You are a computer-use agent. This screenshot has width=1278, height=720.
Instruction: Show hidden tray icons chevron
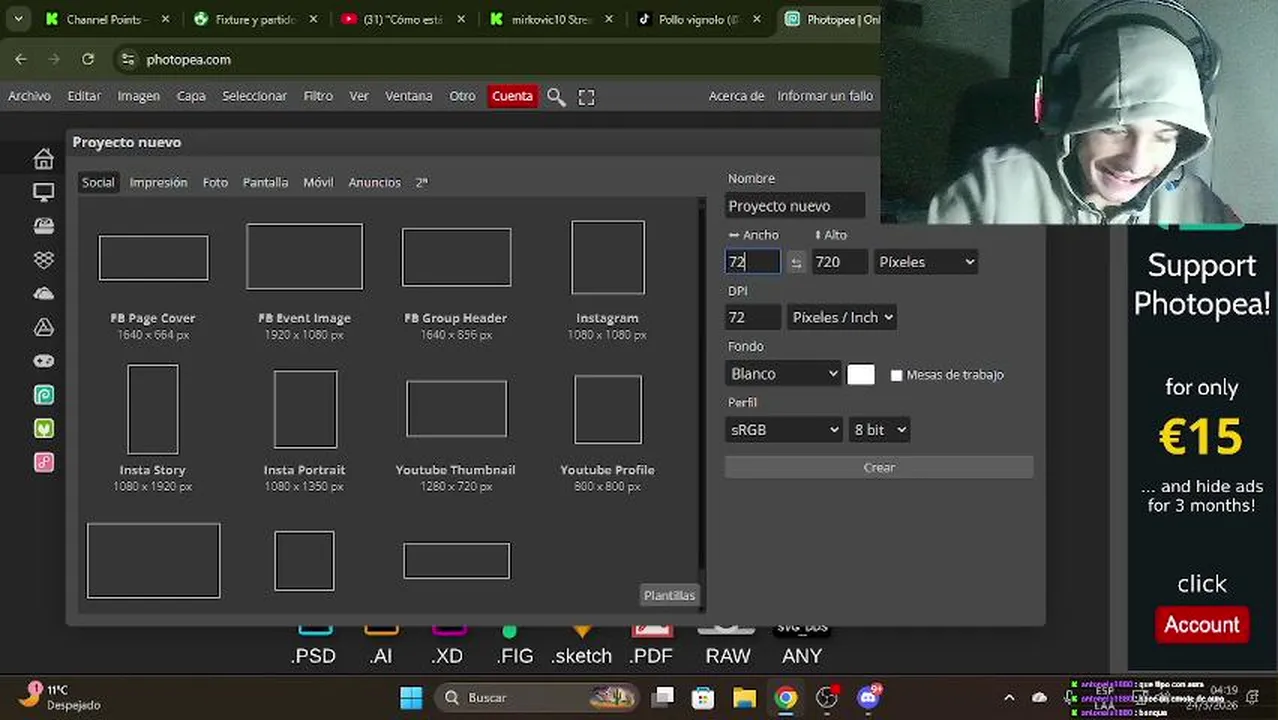click(x=1009, y=697)
